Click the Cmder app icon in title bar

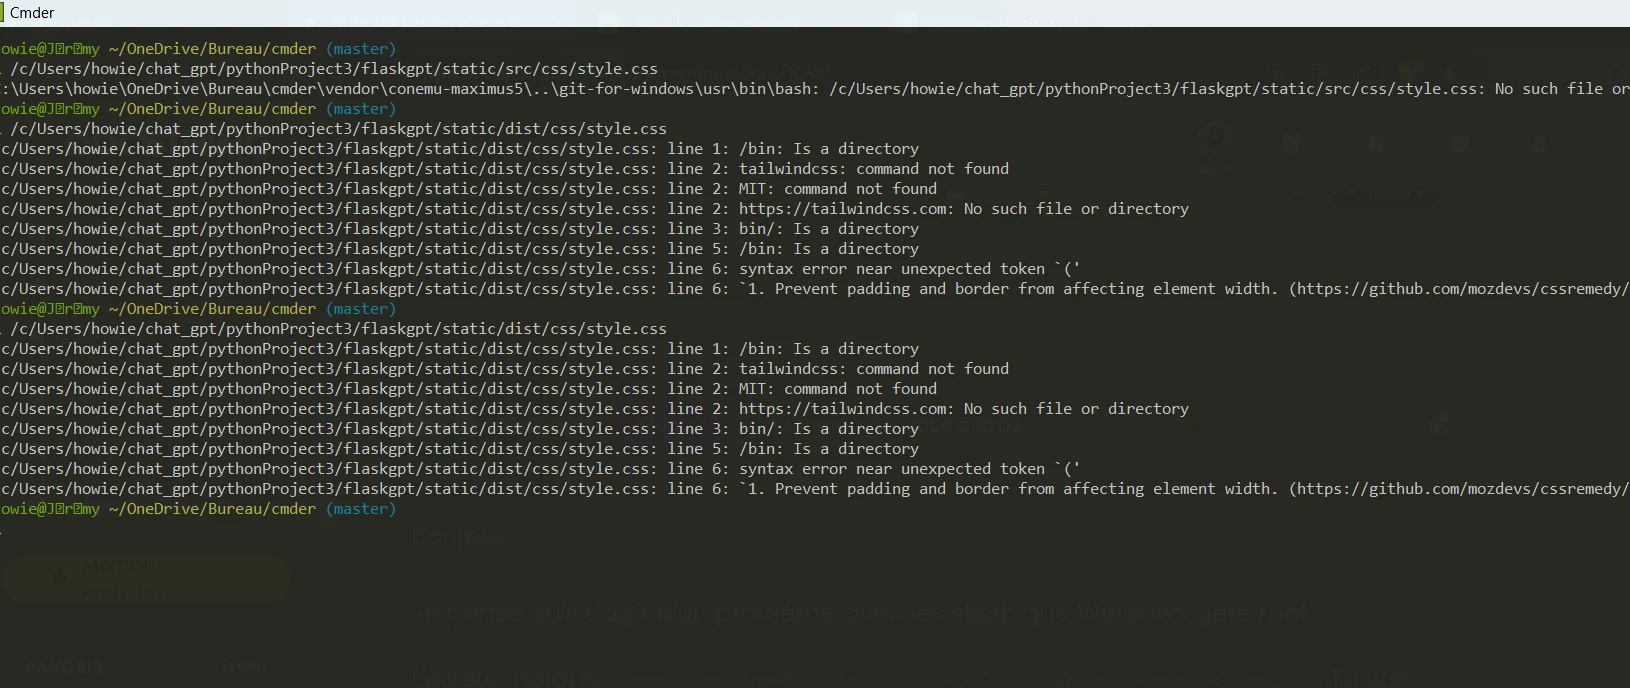pyautogui.click(x=3, y=12)
